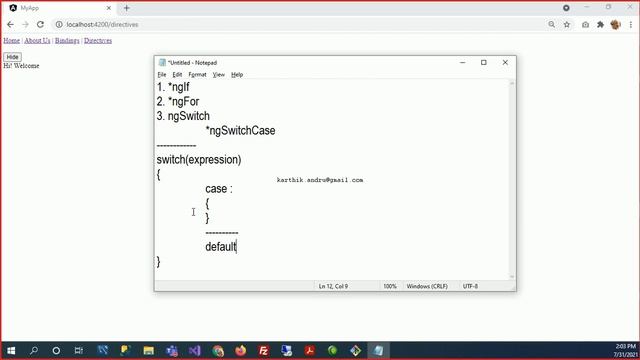Select the MyApp browser tab

coord(60,8)
